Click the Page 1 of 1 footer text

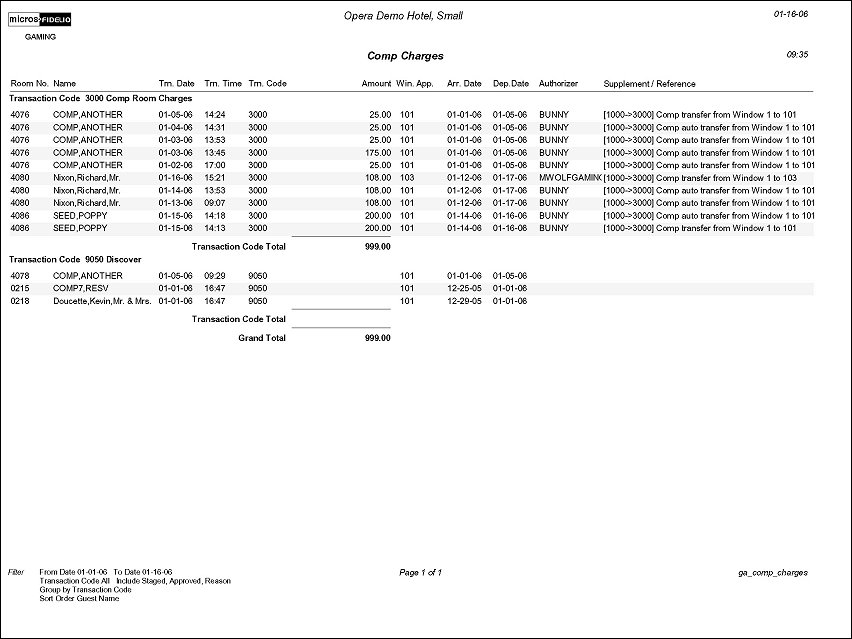pyautogui.click(x=420, y=573)
